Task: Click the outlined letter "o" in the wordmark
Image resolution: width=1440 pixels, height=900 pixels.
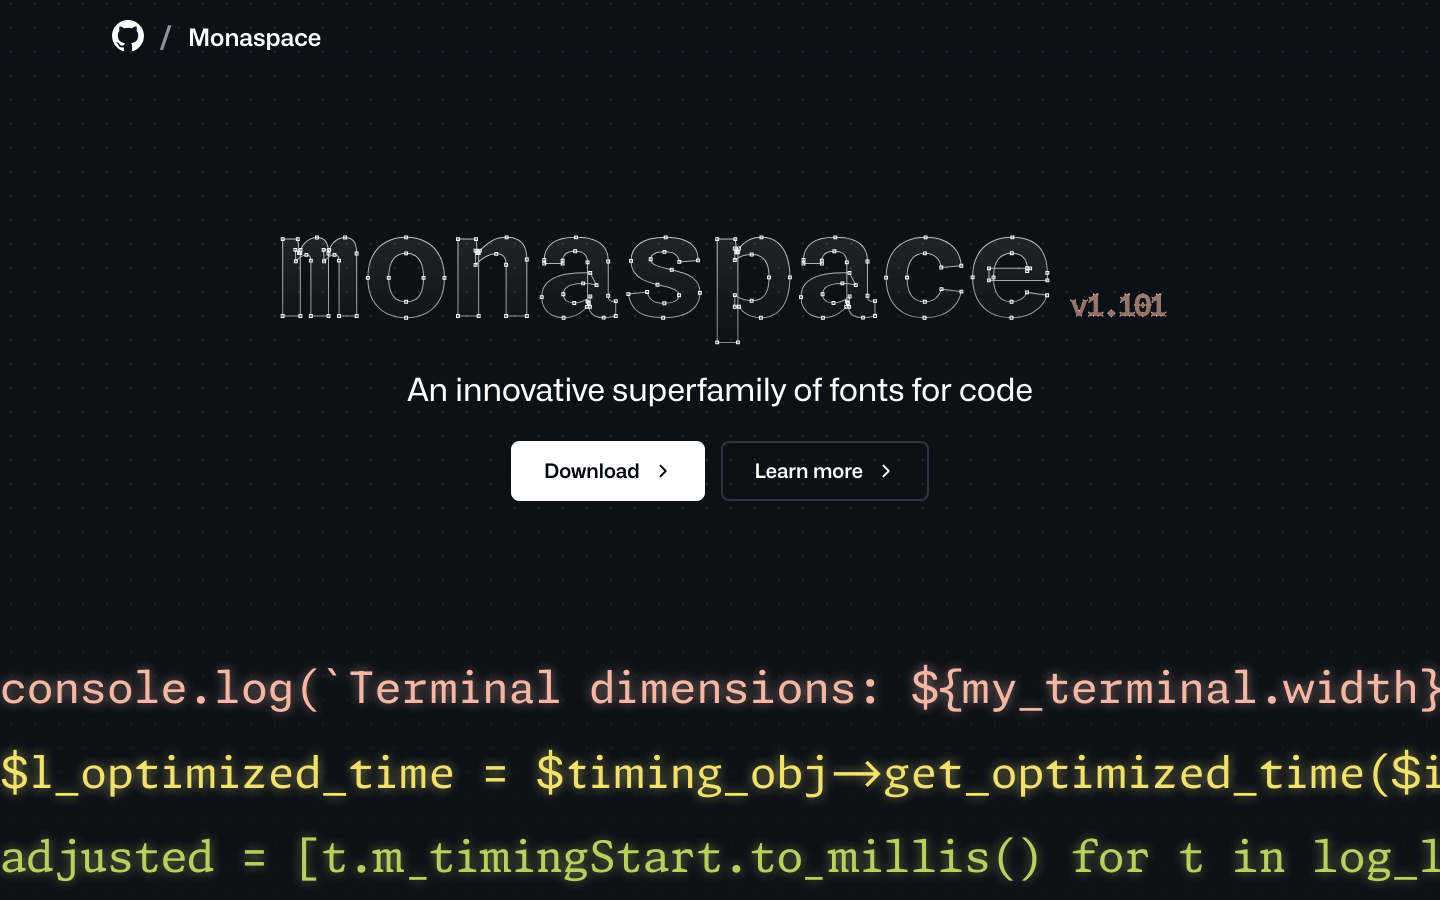Action: pos(406,278)
